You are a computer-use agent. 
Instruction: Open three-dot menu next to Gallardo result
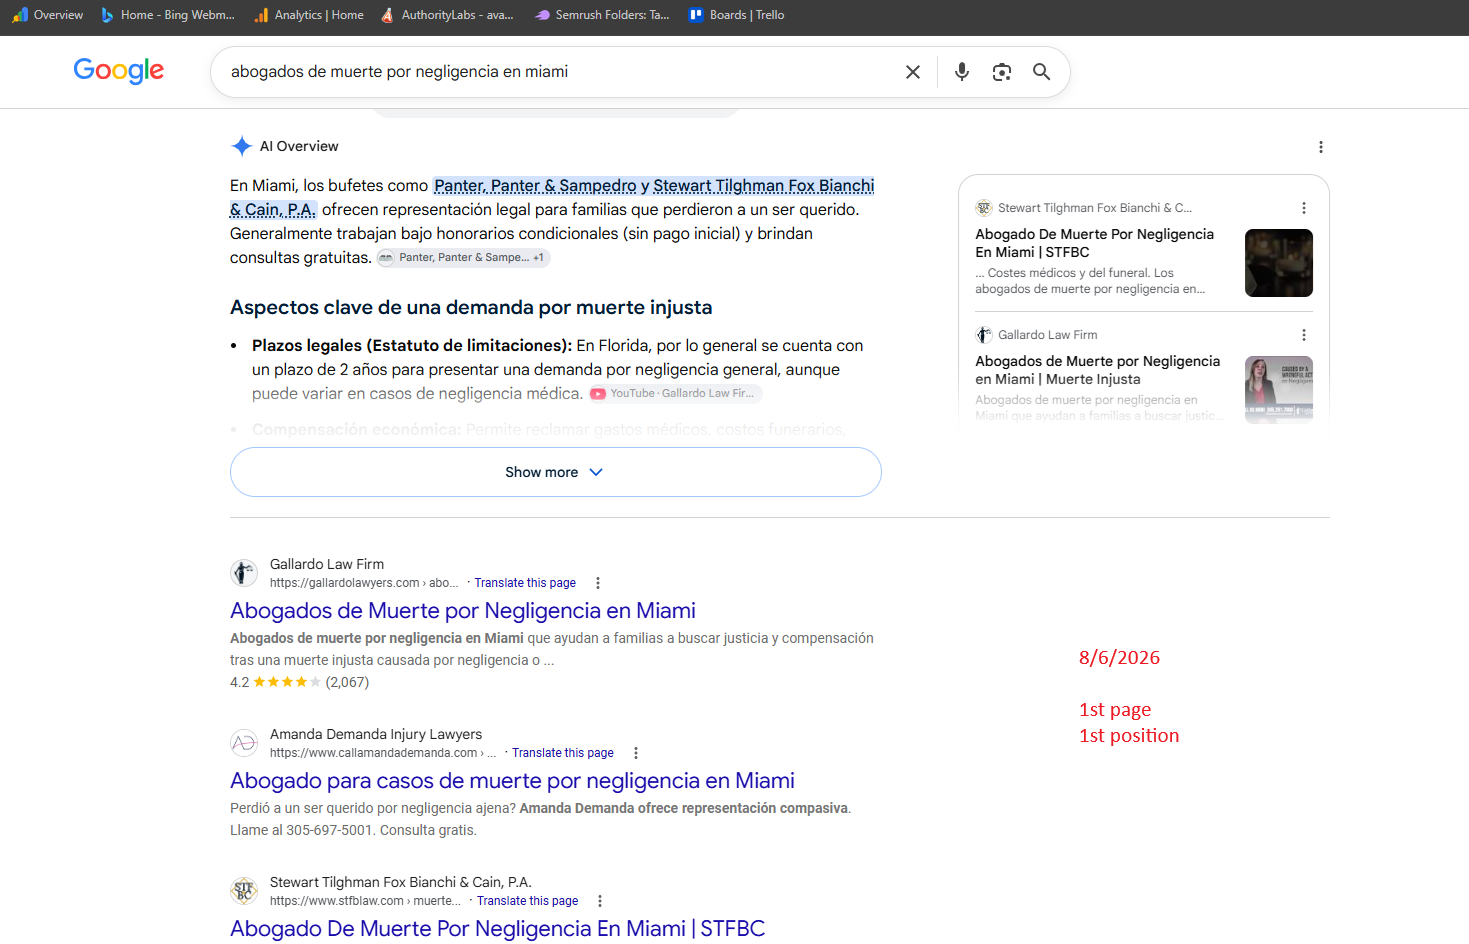coord(598,583)
